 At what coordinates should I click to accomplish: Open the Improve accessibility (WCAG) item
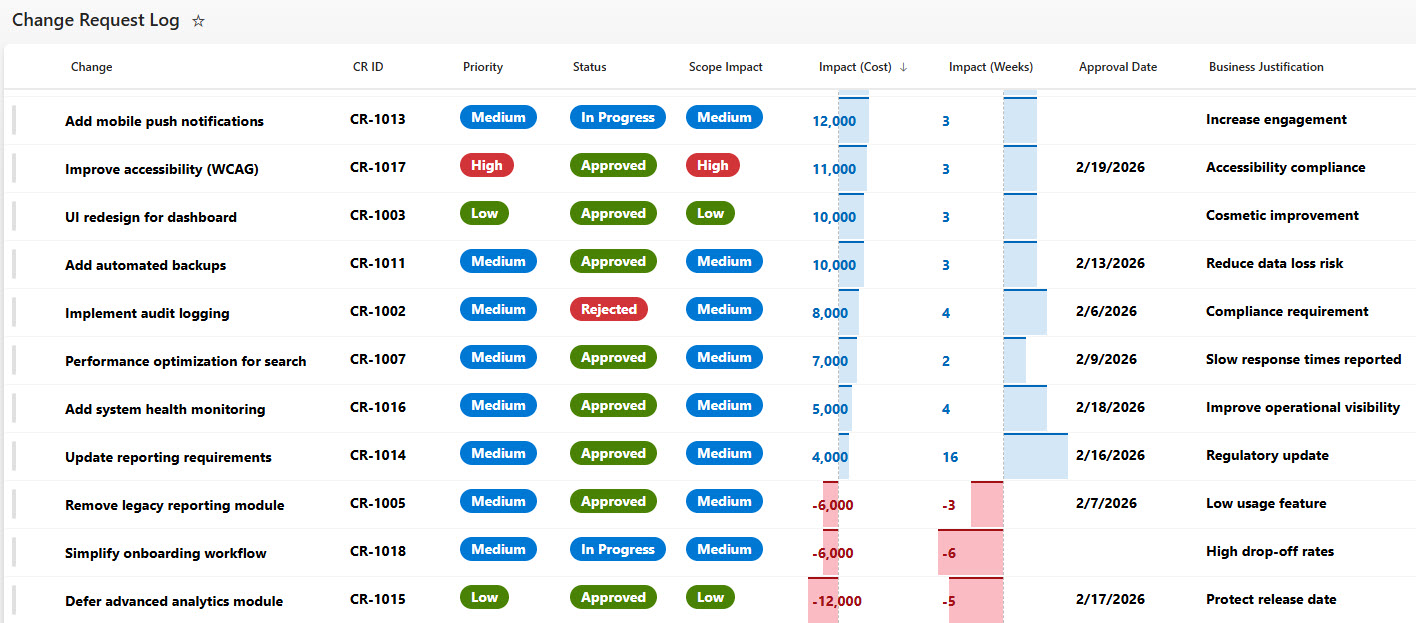tap(161, 169)
